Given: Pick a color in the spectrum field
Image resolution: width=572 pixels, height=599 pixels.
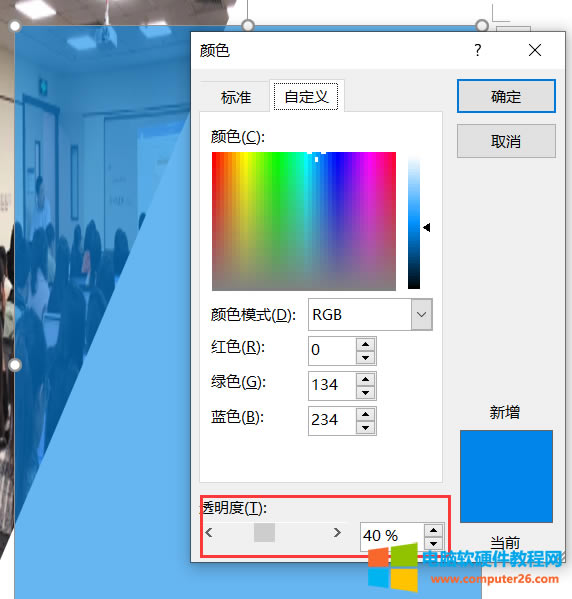Looking at the screenshot, I should pyautogui.click(x=304, y=221).
